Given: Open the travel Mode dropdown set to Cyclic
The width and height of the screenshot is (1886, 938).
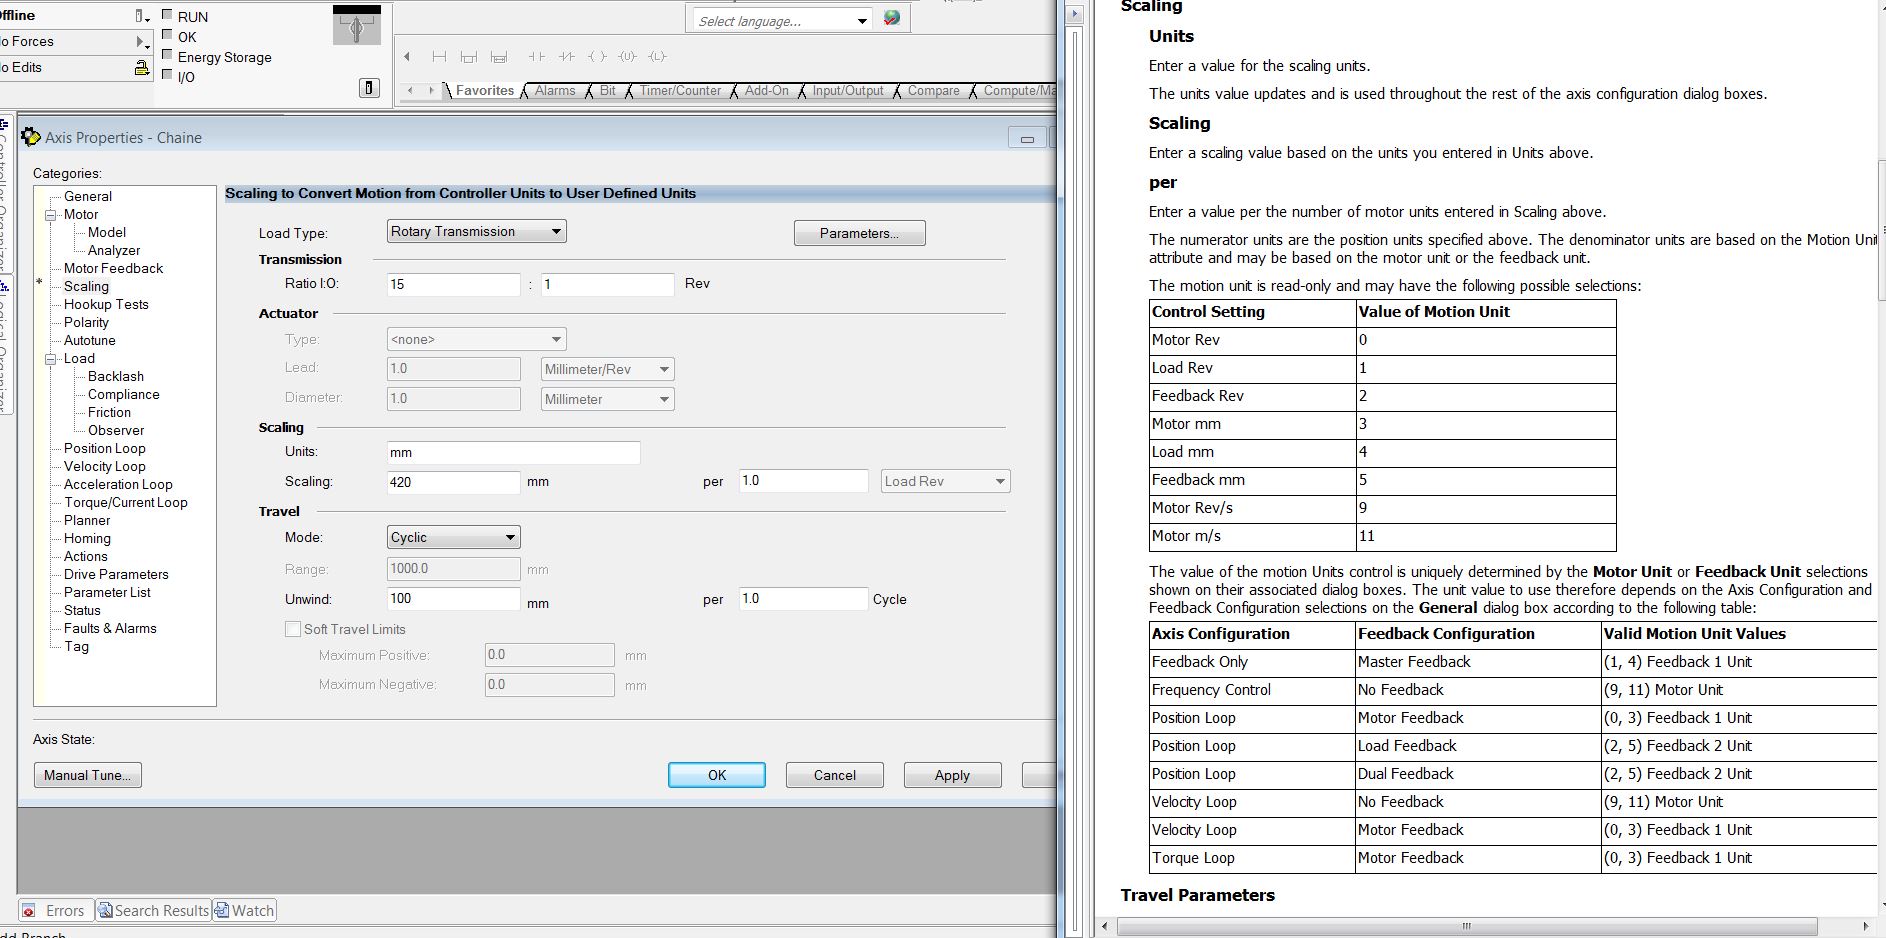Looking at the screenshot, I should point(454,538).
